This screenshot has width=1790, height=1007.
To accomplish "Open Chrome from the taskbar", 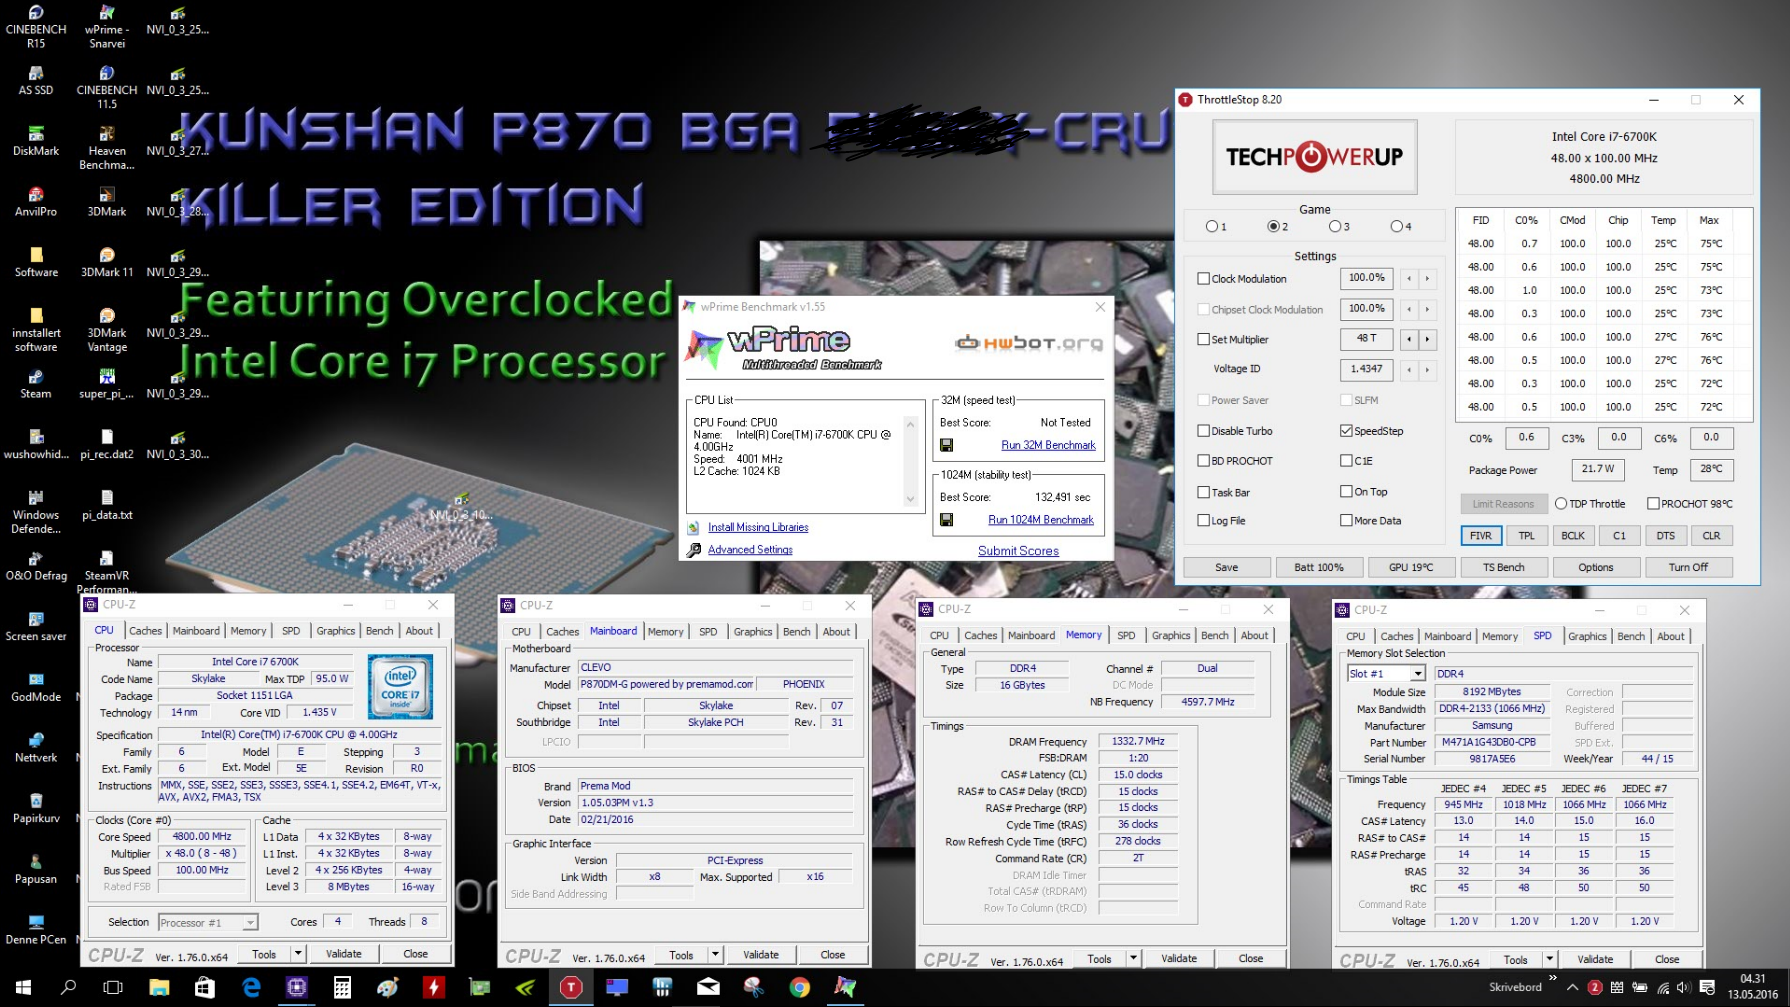I will (x=799, y=987).
